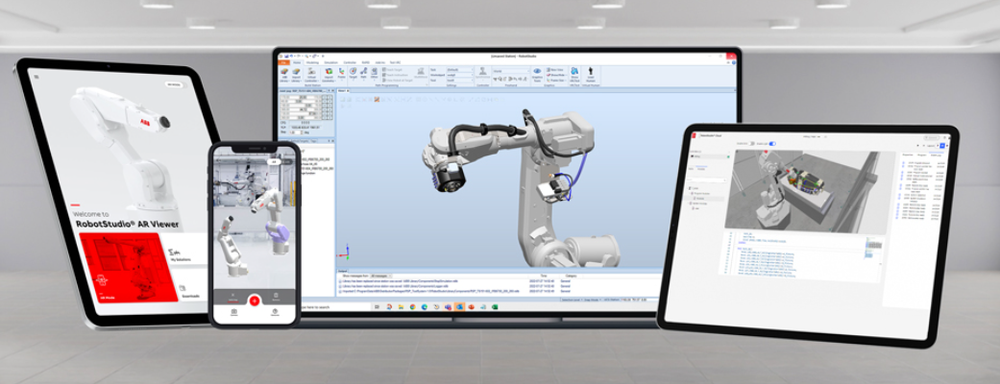Click the ABB logo in Cloud tablet
The height and width of the screenshot is (384, 1000).
694,136
